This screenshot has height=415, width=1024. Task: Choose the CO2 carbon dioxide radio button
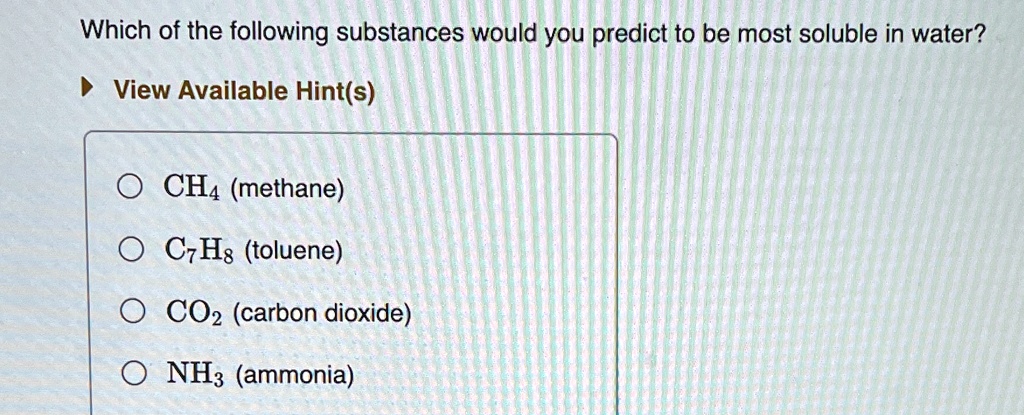(x=133, y=313)
